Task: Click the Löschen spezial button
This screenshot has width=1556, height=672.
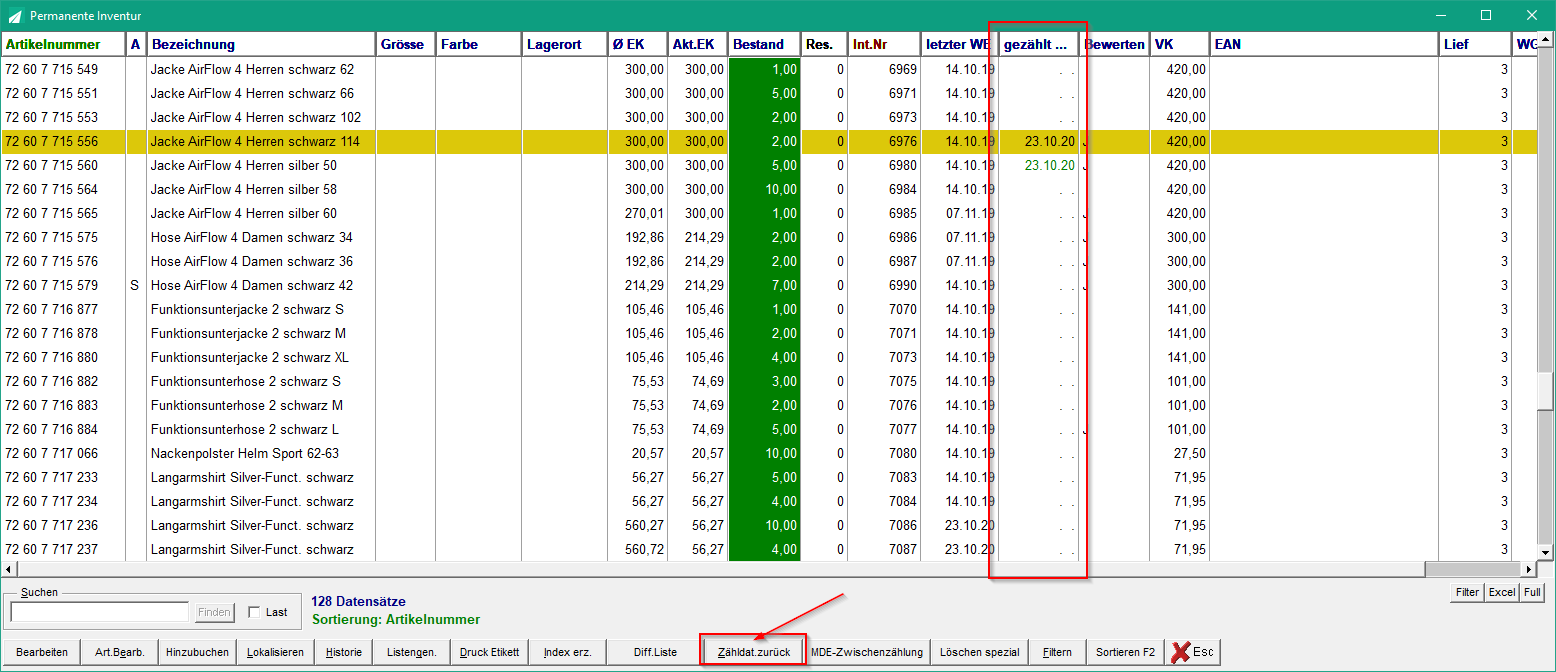Action: (x=979, y=652)
